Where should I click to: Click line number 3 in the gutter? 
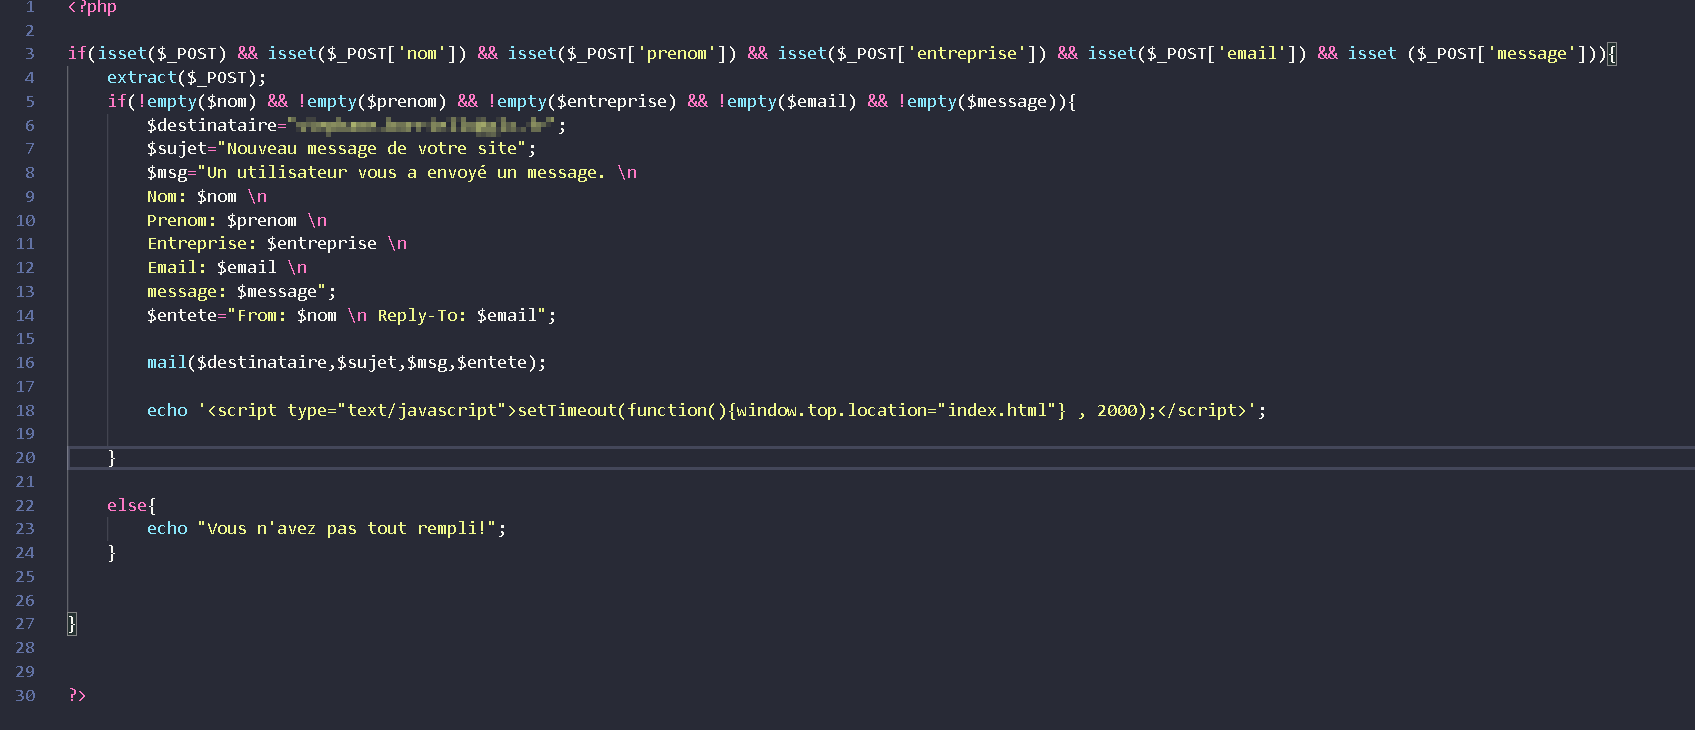[30, 54]
